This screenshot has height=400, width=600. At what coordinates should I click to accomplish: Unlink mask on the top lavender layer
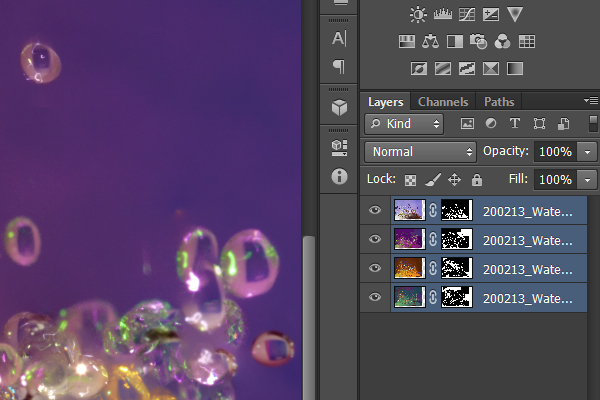pos(433,210)
